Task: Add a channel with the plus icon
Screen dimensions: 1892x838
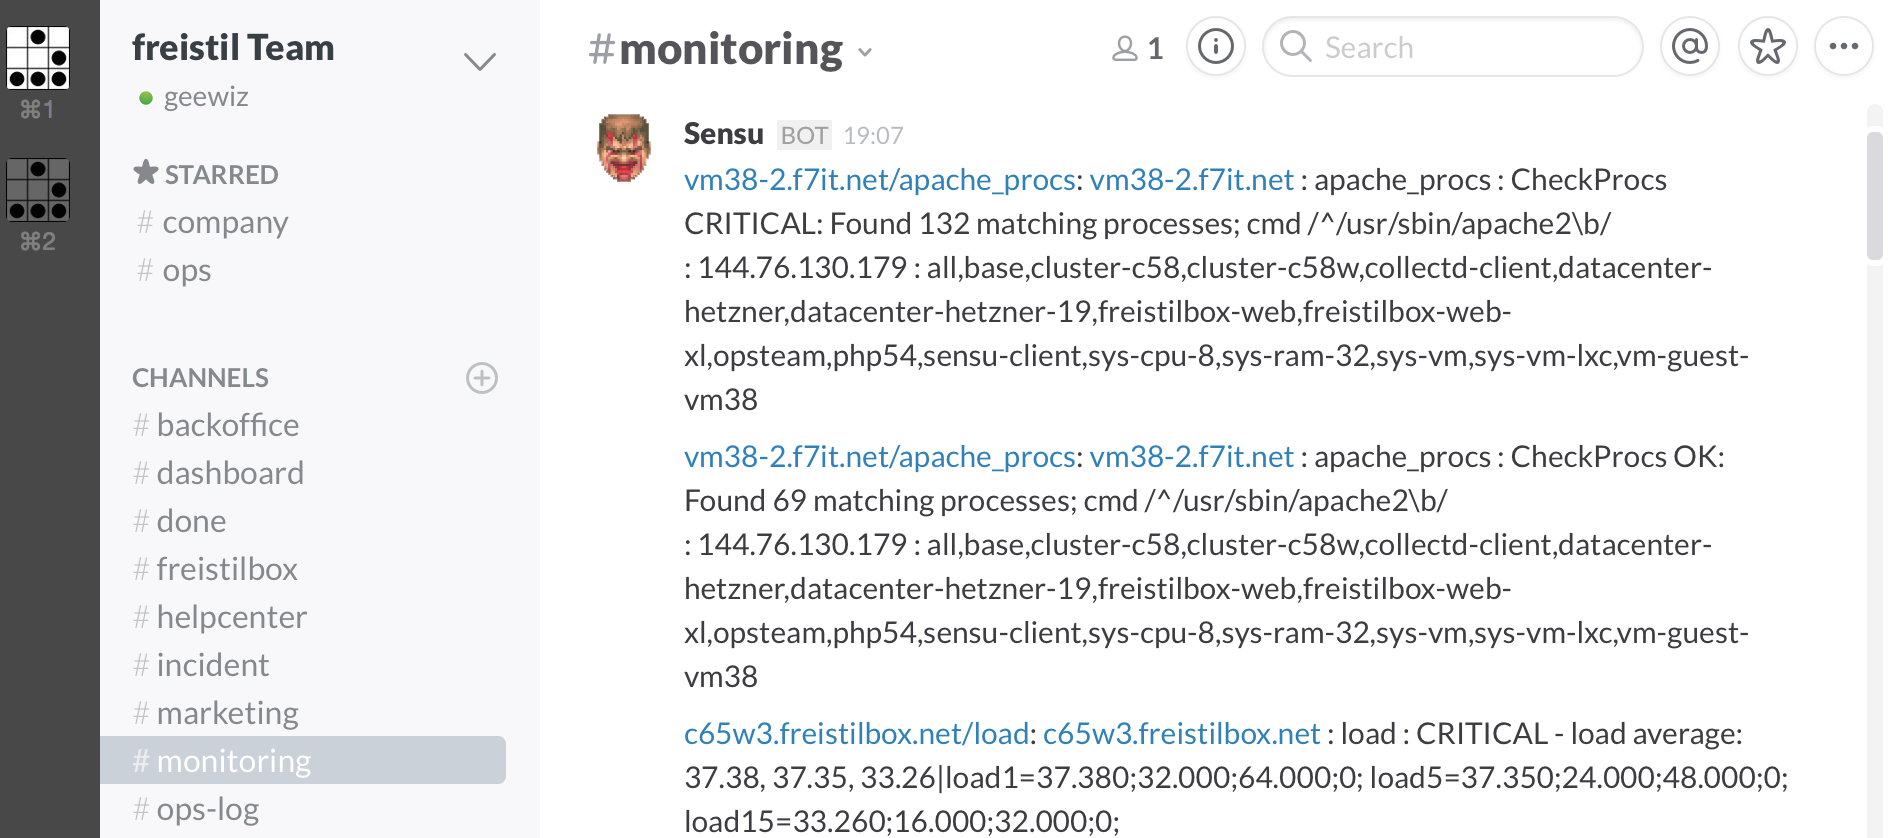Action: pyautogui.click(x=482, y=378)
